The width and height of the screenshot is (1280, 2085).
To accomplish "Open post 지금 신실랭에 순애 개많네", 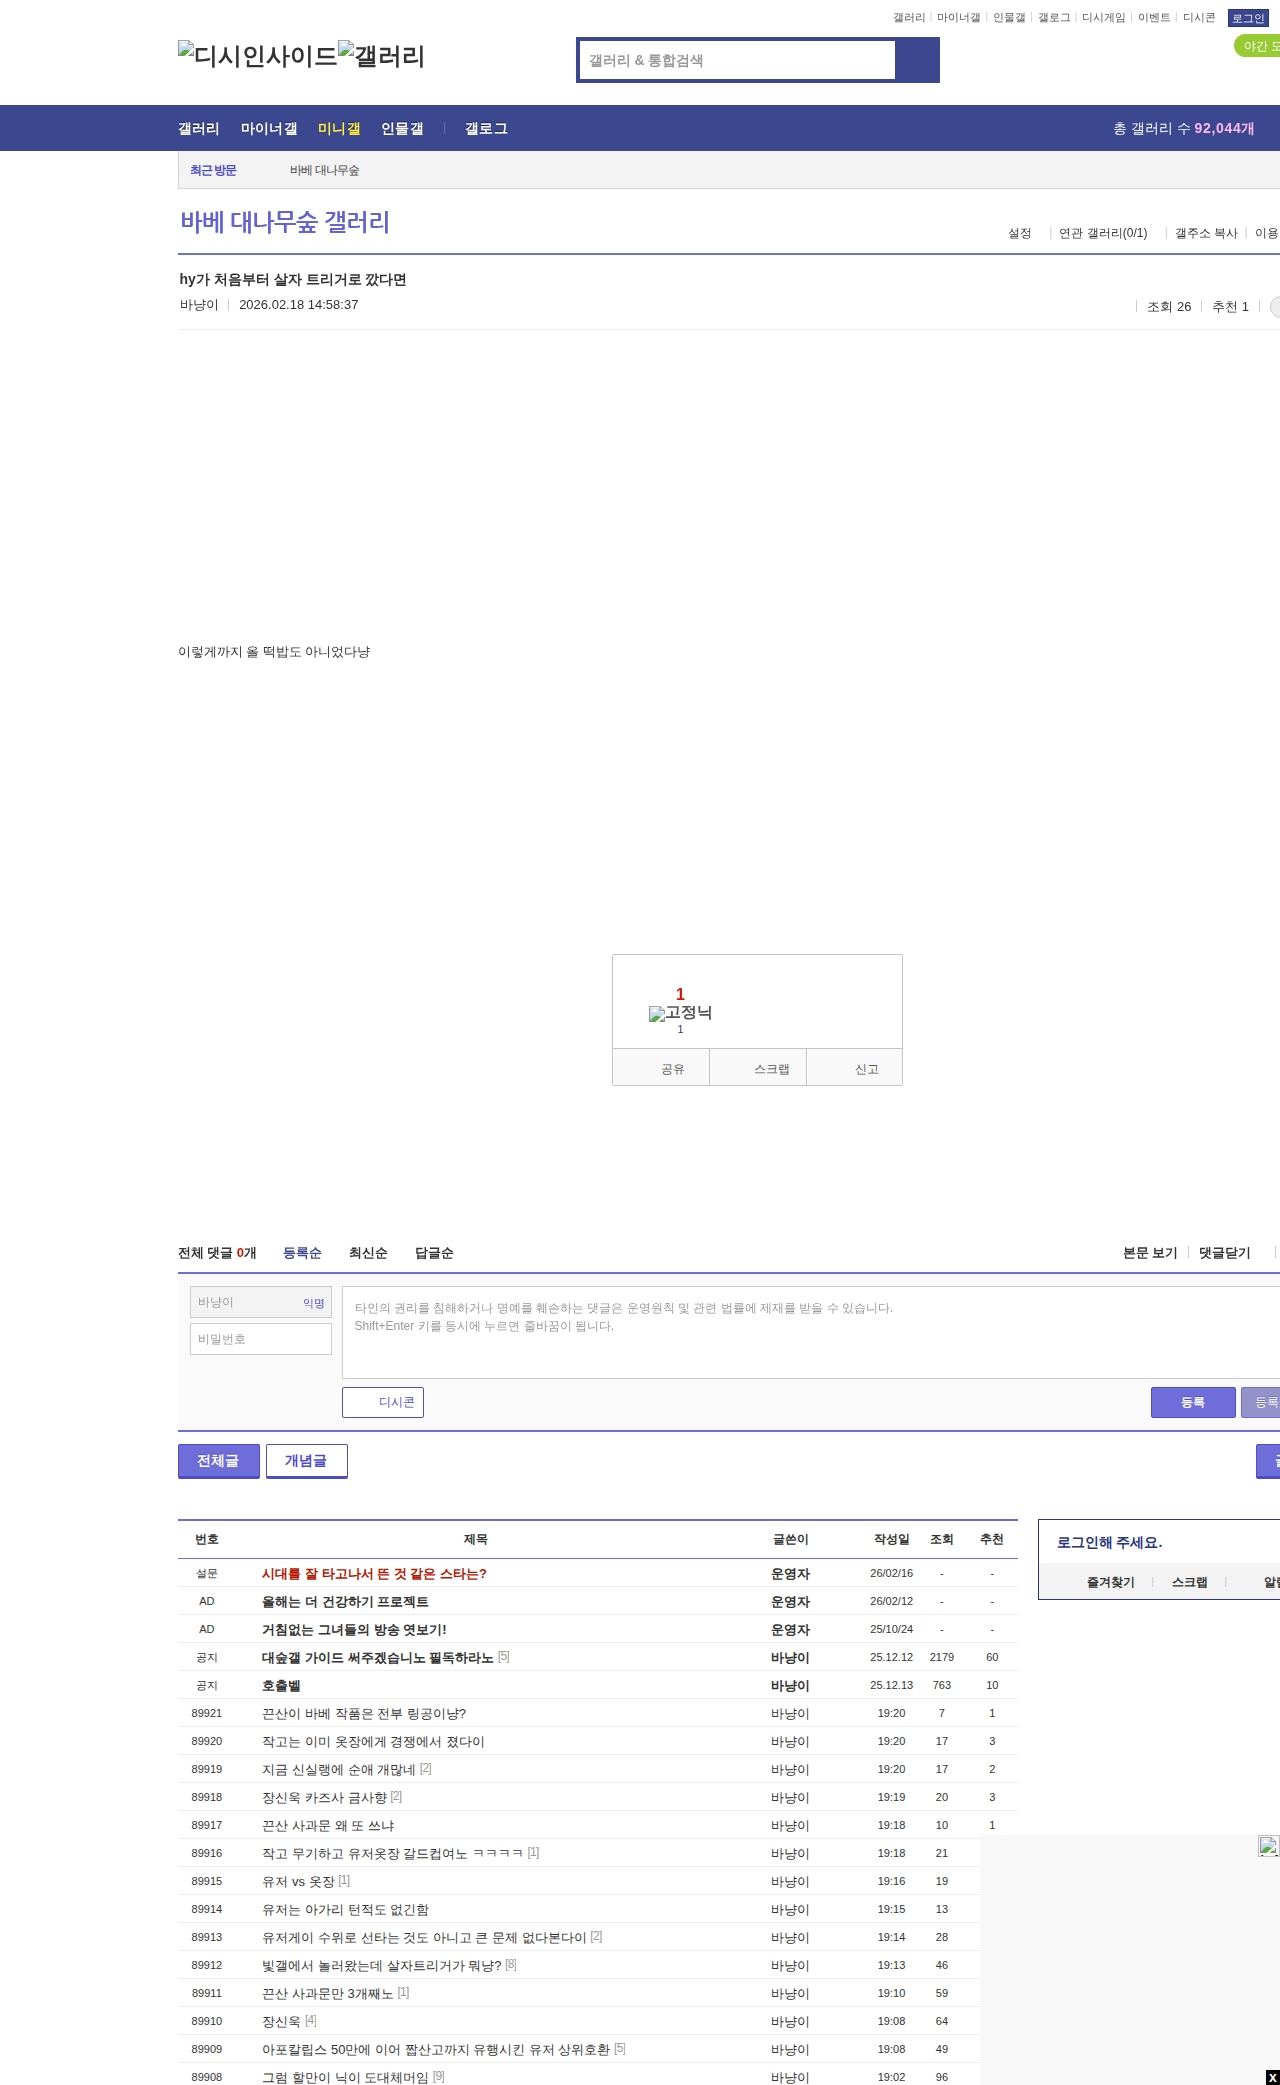I will click(339, 1769).
